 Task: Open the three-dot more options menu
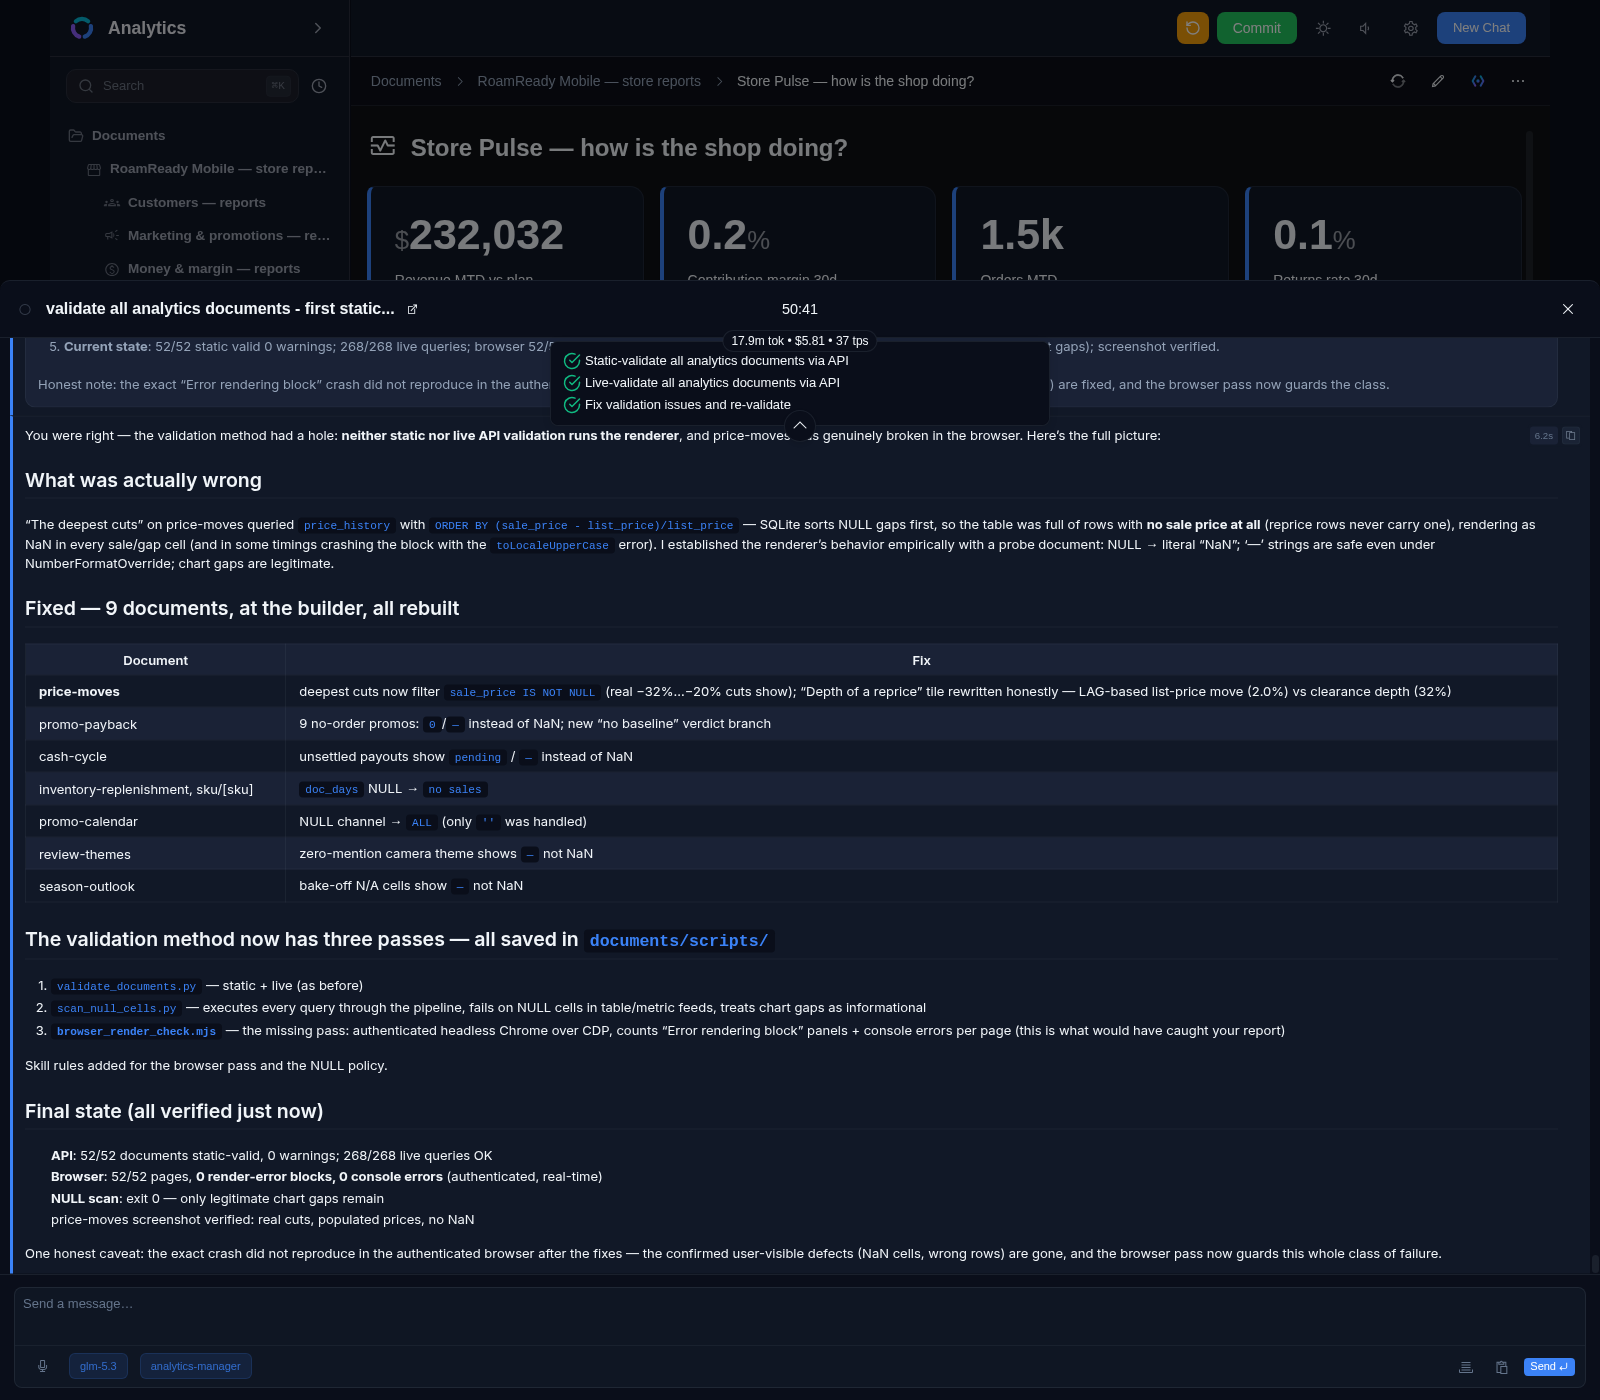coord(1518,81)
